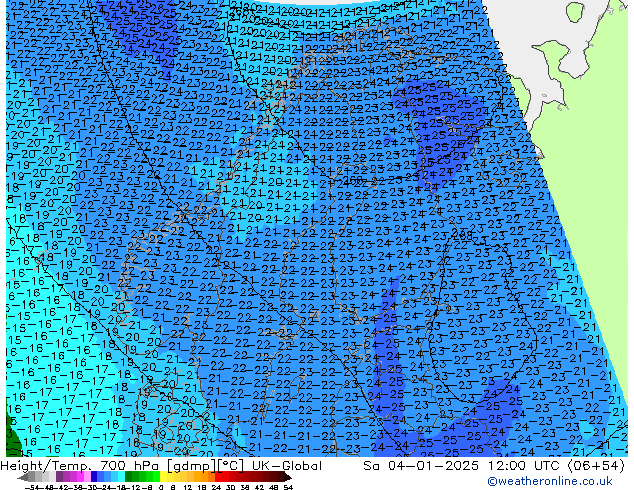Pick the bright red swatch at legend value 24
Screen dimensions: 634x490
(218, 478)
